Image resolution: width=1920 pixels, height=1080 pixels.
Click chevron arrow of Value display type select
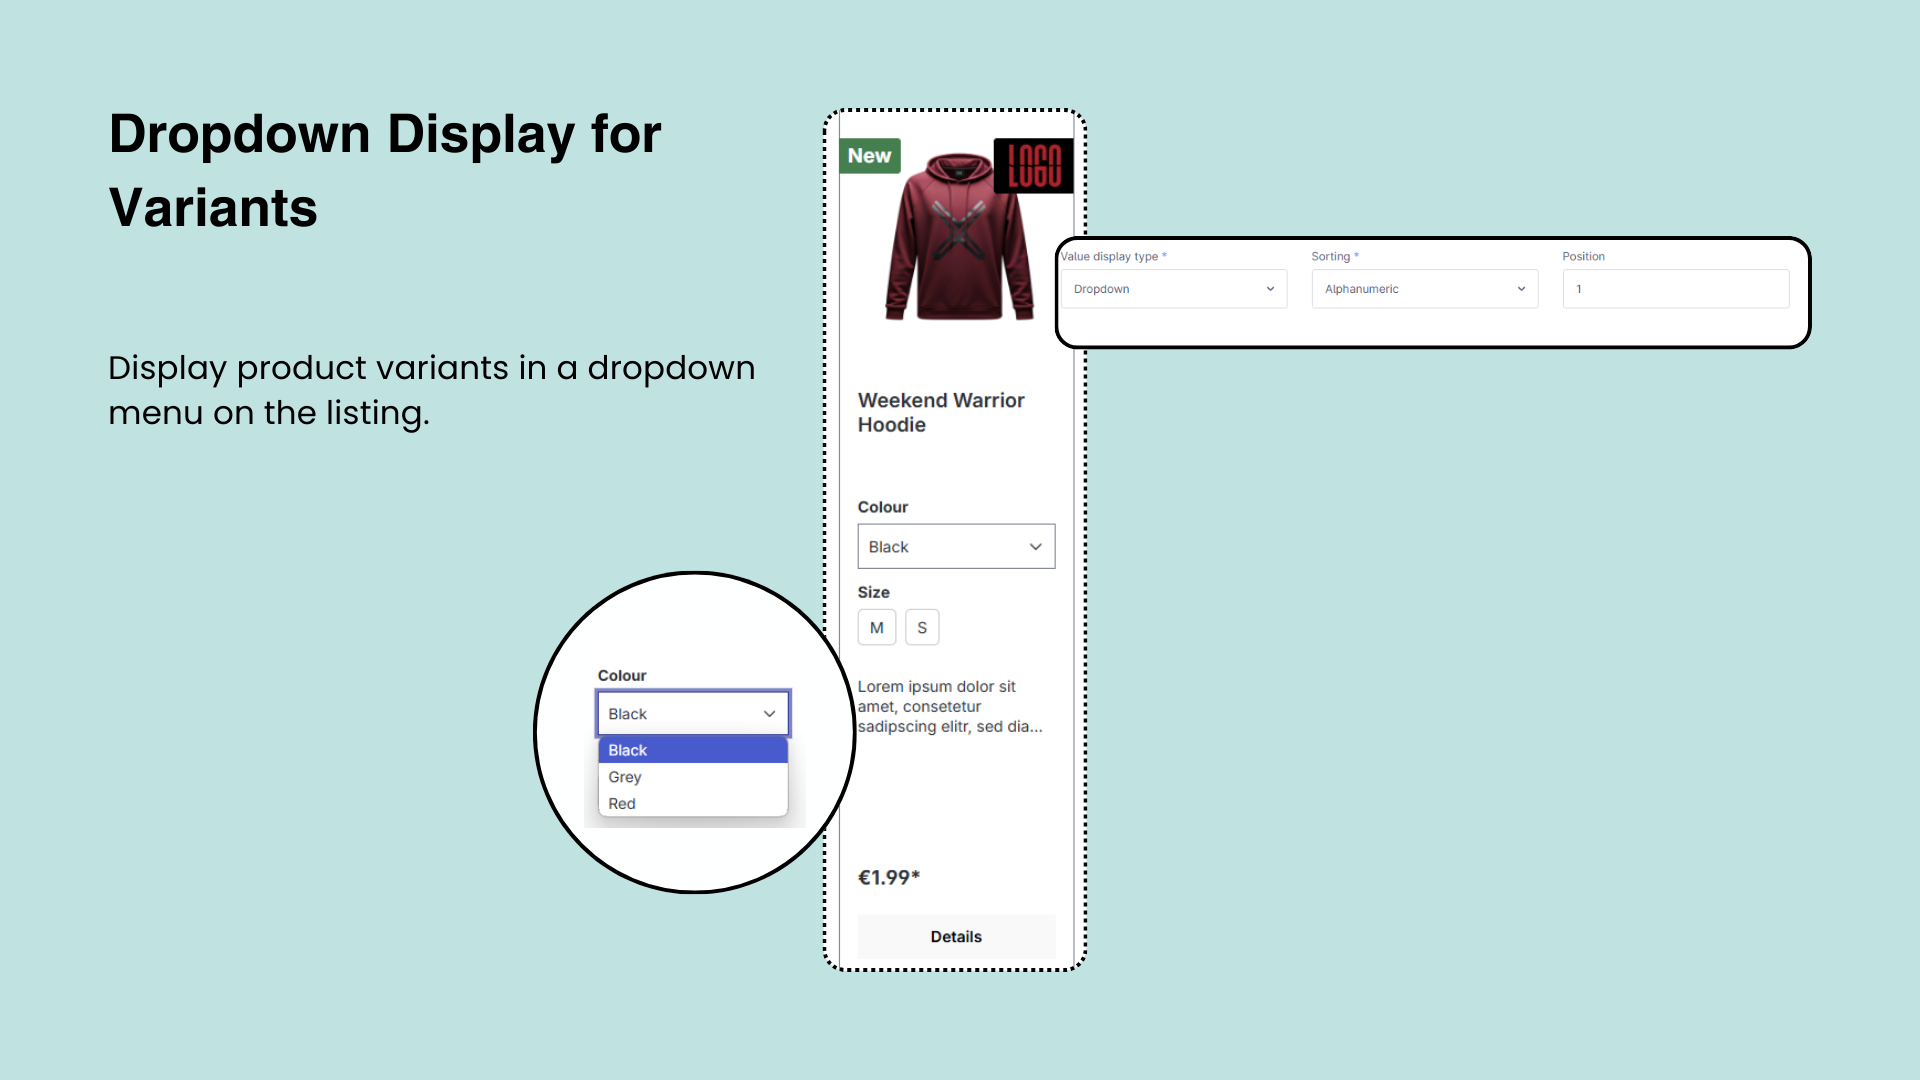click(1270, 289)
